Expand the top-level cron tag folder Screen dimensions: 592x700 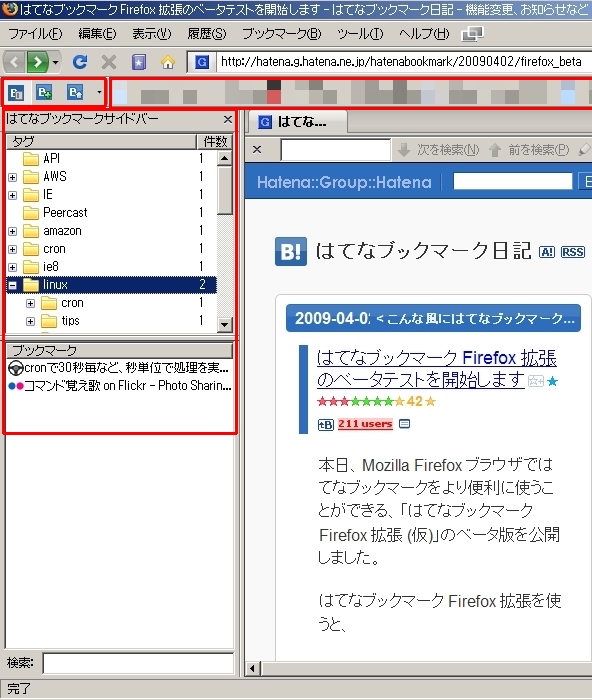(13, 249)
